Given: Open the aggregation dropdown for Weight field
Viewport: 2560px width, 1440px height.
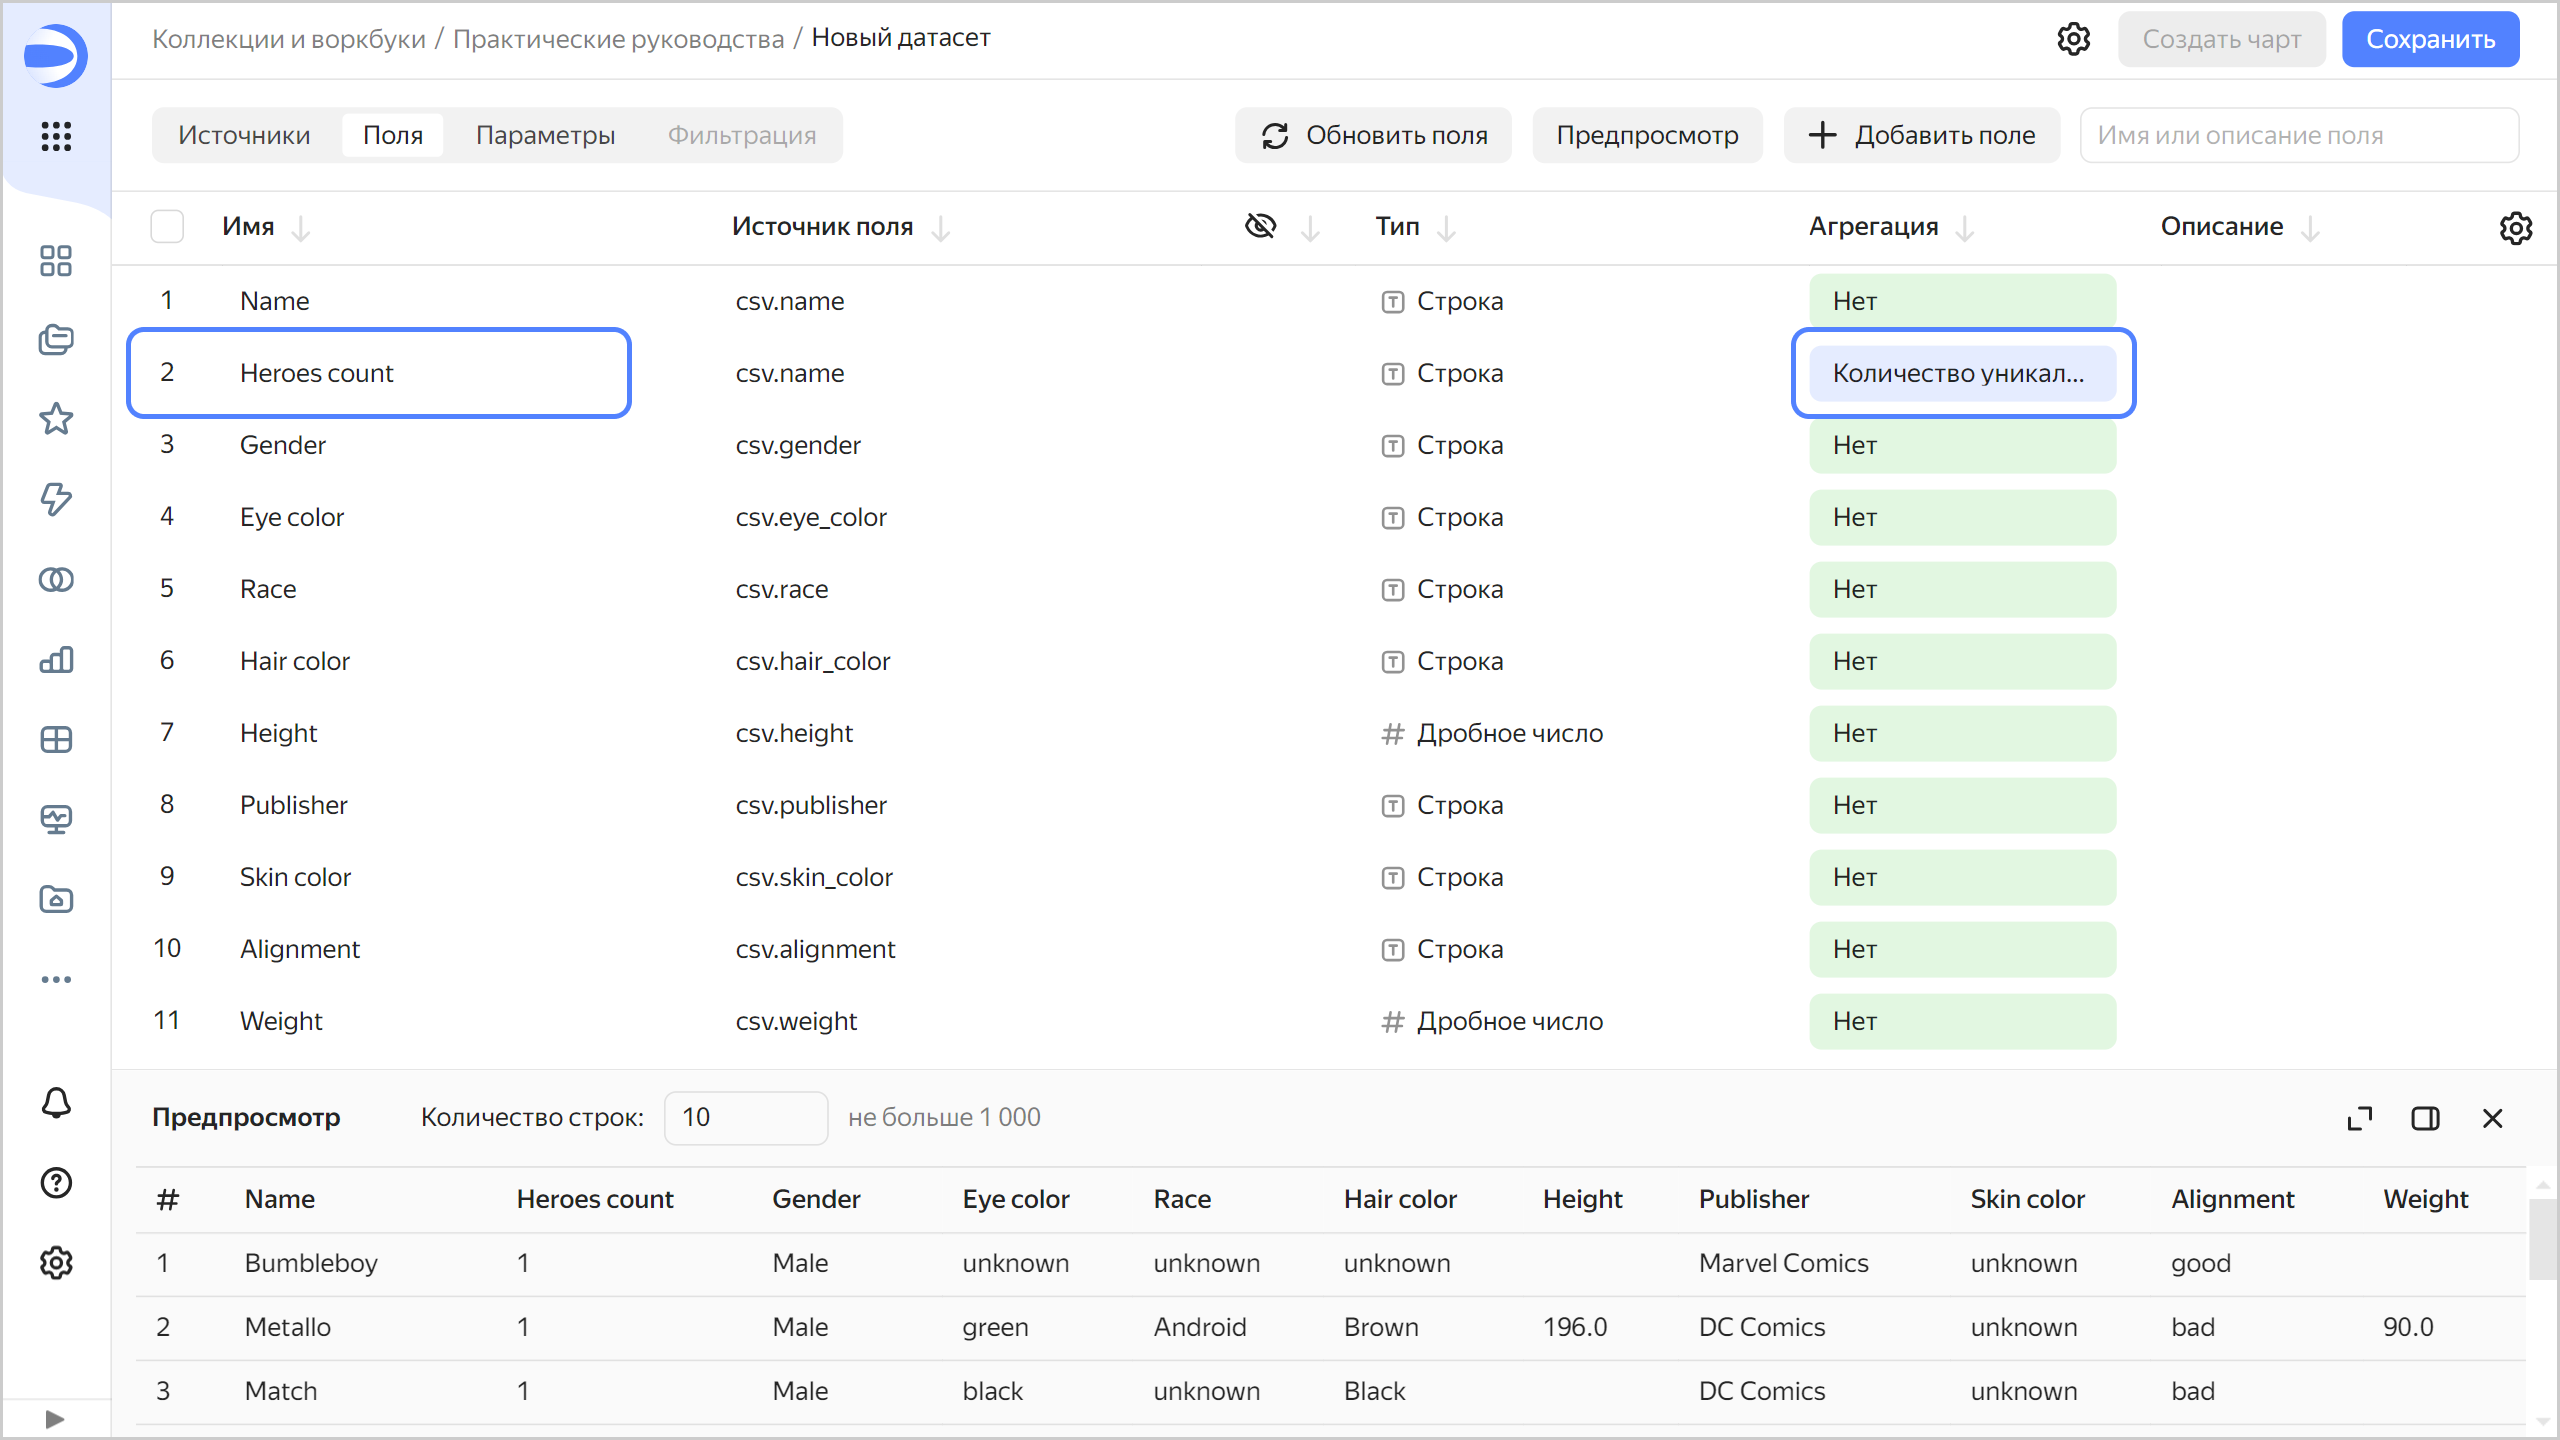Looking at the screenshot, I should [x=1962, y=1021].
